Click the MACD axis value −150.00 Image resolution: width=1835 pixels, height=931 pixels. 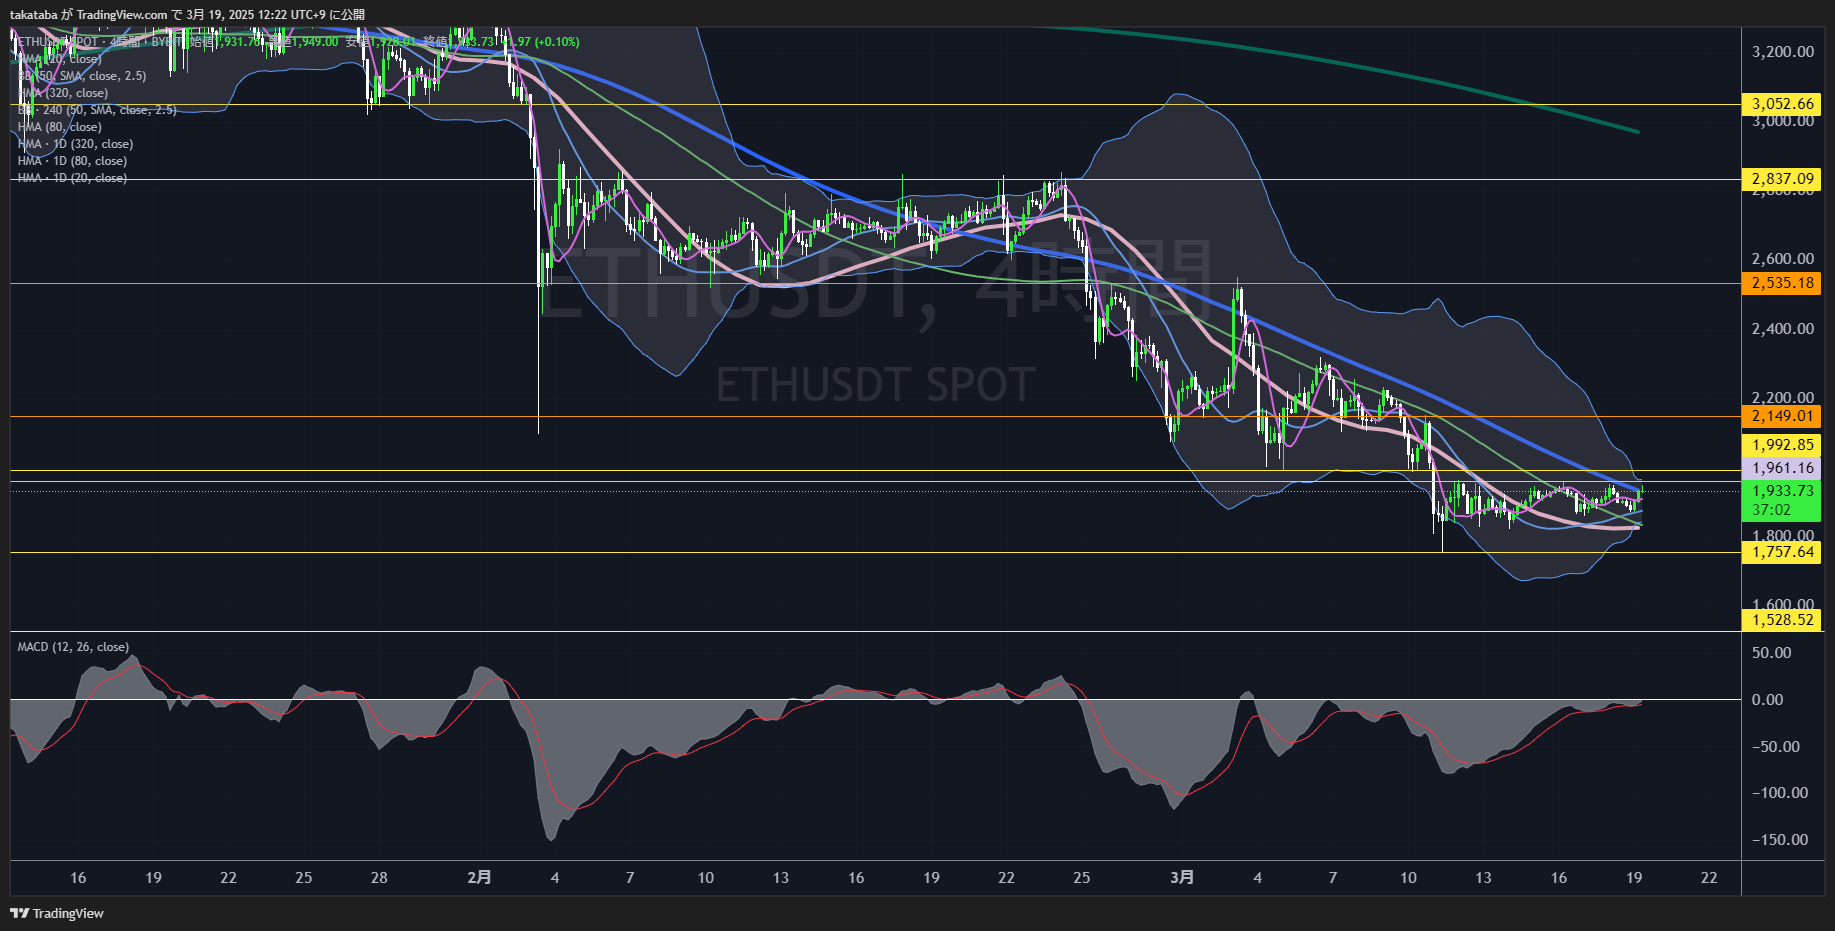[1780, 840]
